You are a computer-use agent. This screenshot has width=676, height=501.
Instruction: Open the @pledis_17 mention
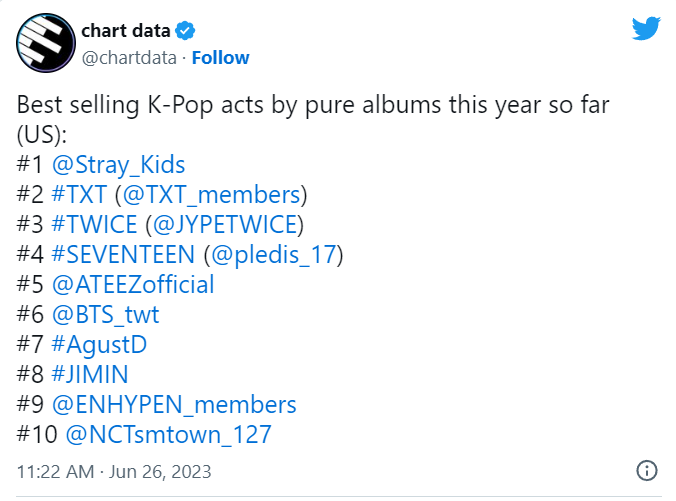(x=273, y=255)
